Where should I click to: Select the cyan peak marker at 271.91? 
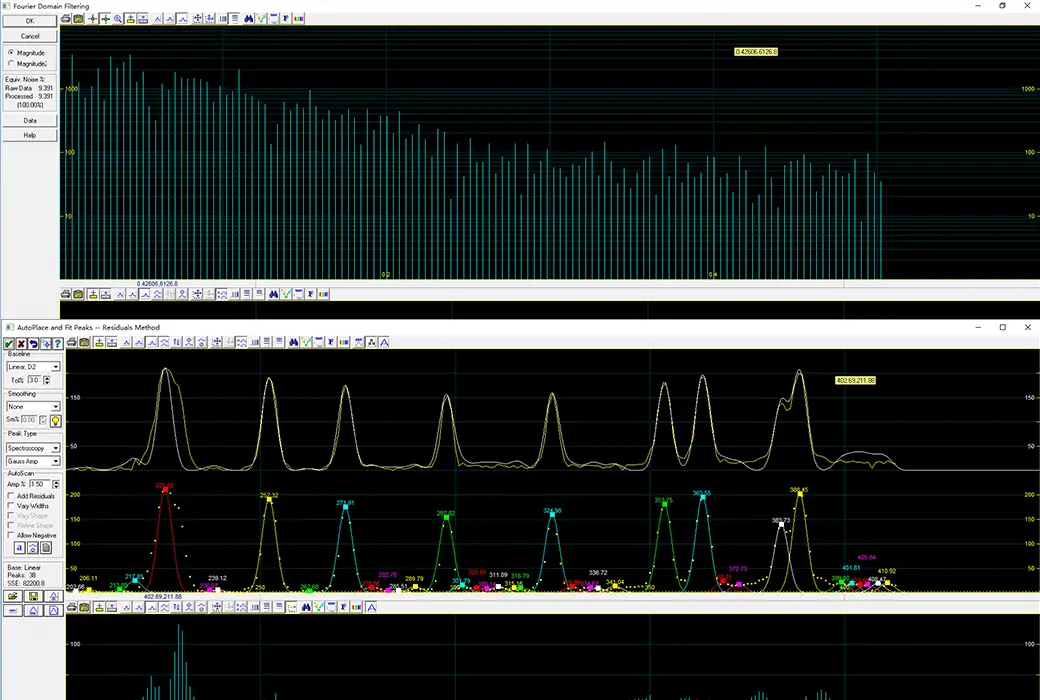point(345,507)
